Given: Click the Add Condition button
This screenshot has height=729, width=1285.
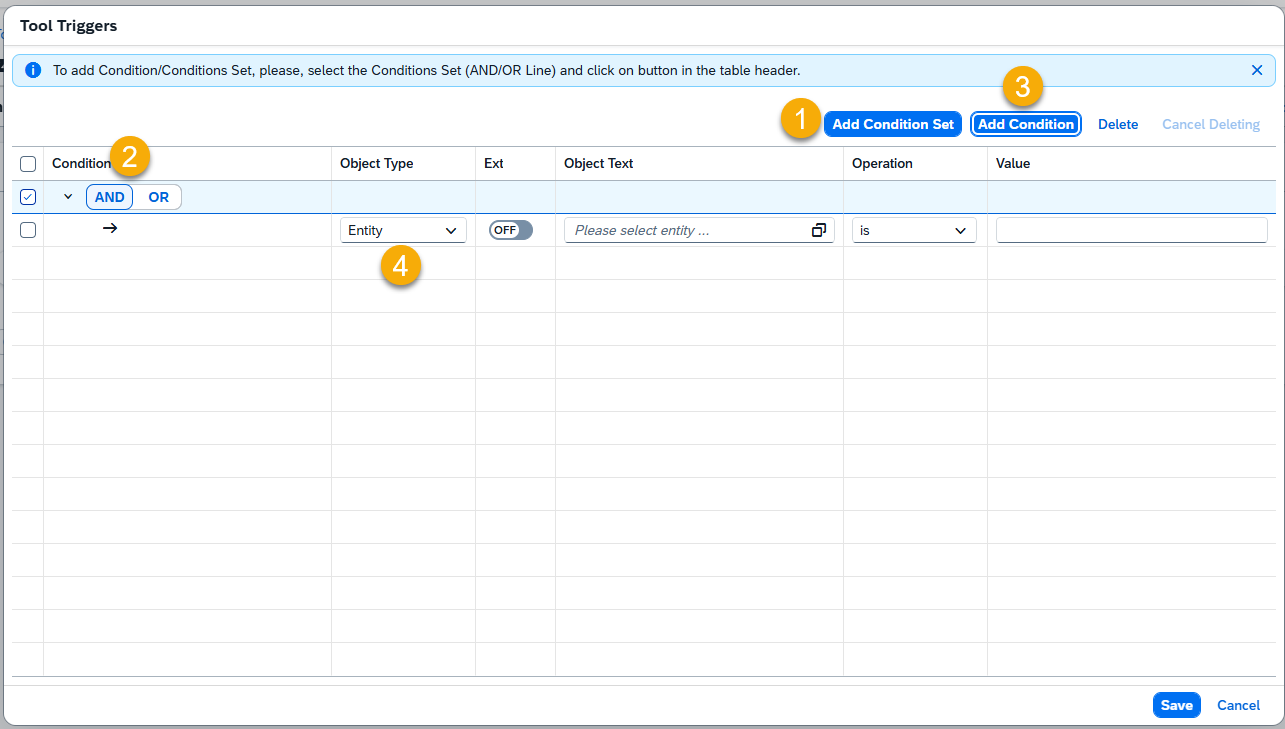Looking at the screenshot, I should (x=1026, y=124).
